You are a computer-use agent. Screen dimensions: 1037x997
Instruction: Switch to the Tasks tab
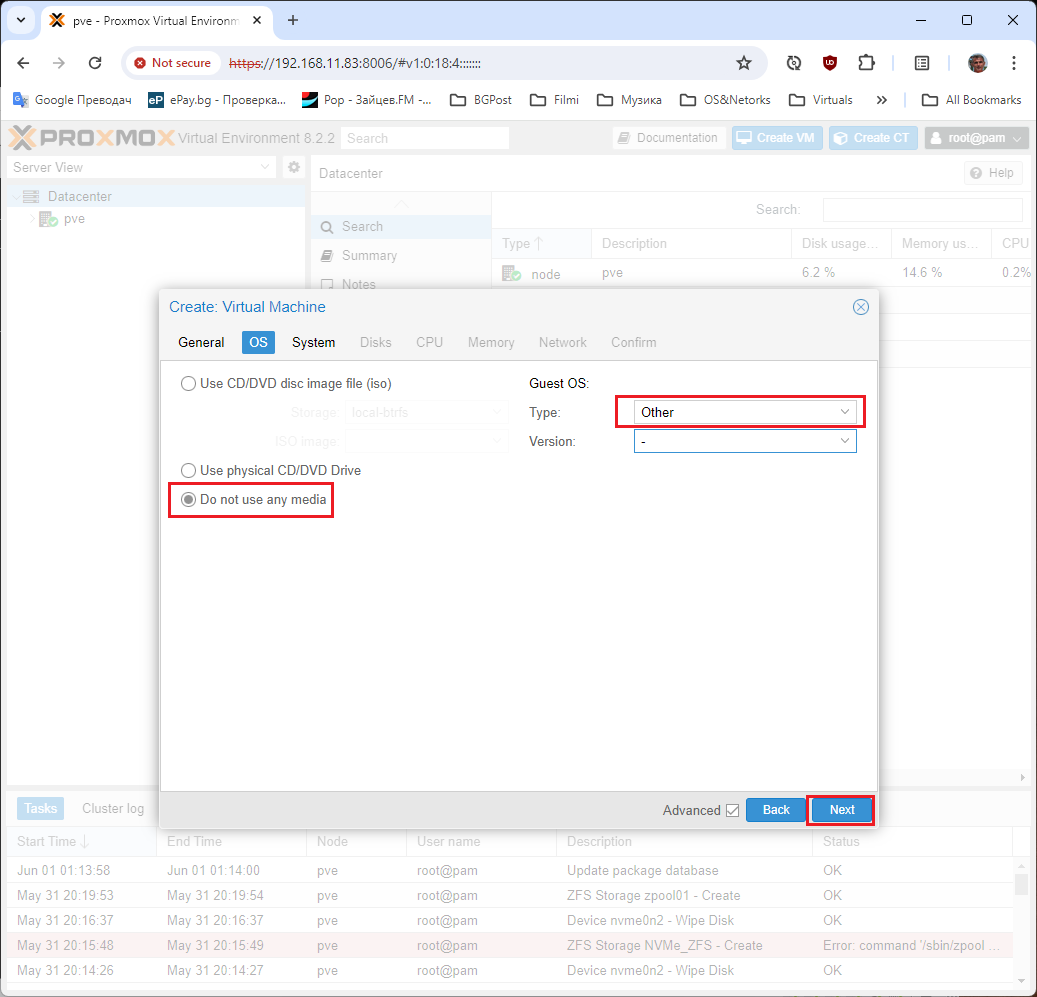click(x=40, y=808)
